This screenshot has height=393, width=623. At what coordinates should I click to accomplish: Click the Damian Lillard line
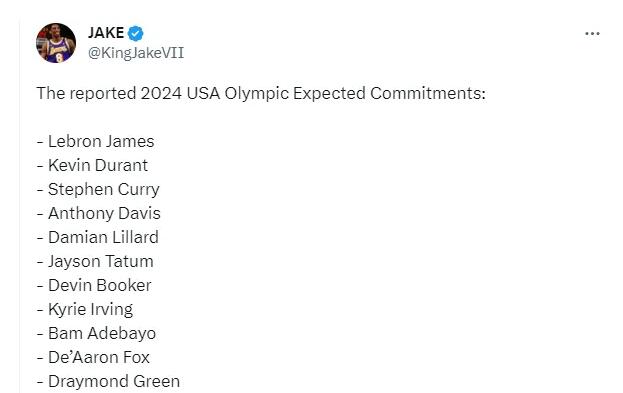[x=98, y=237]
